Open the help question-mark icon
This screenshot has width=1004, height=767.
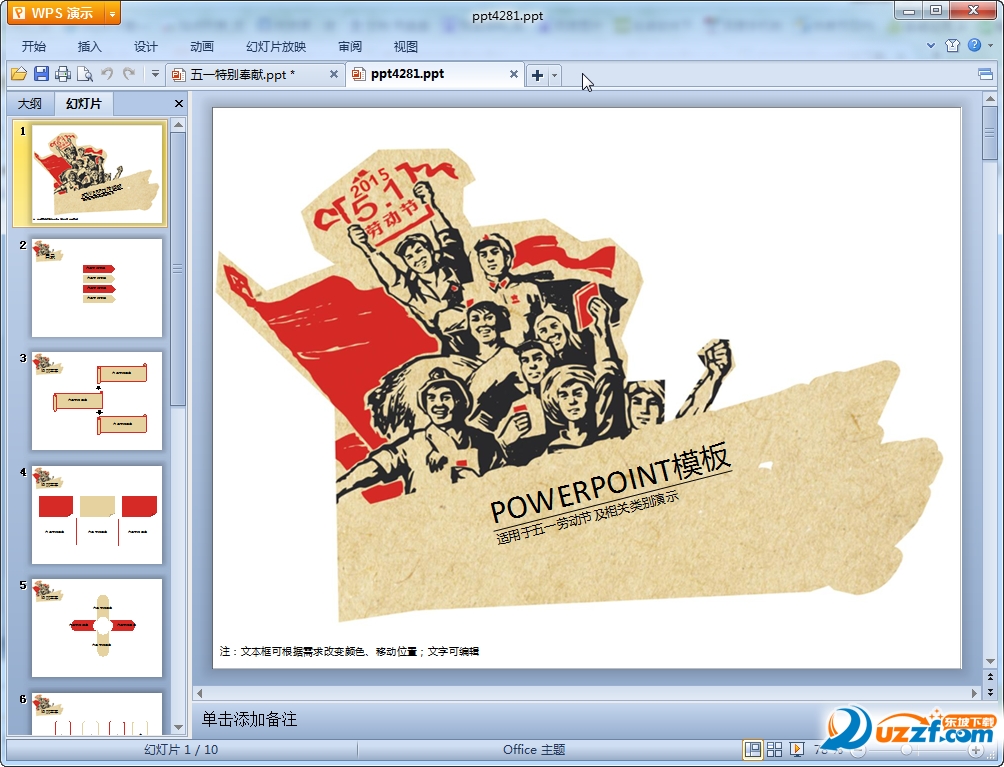[975, 45]
